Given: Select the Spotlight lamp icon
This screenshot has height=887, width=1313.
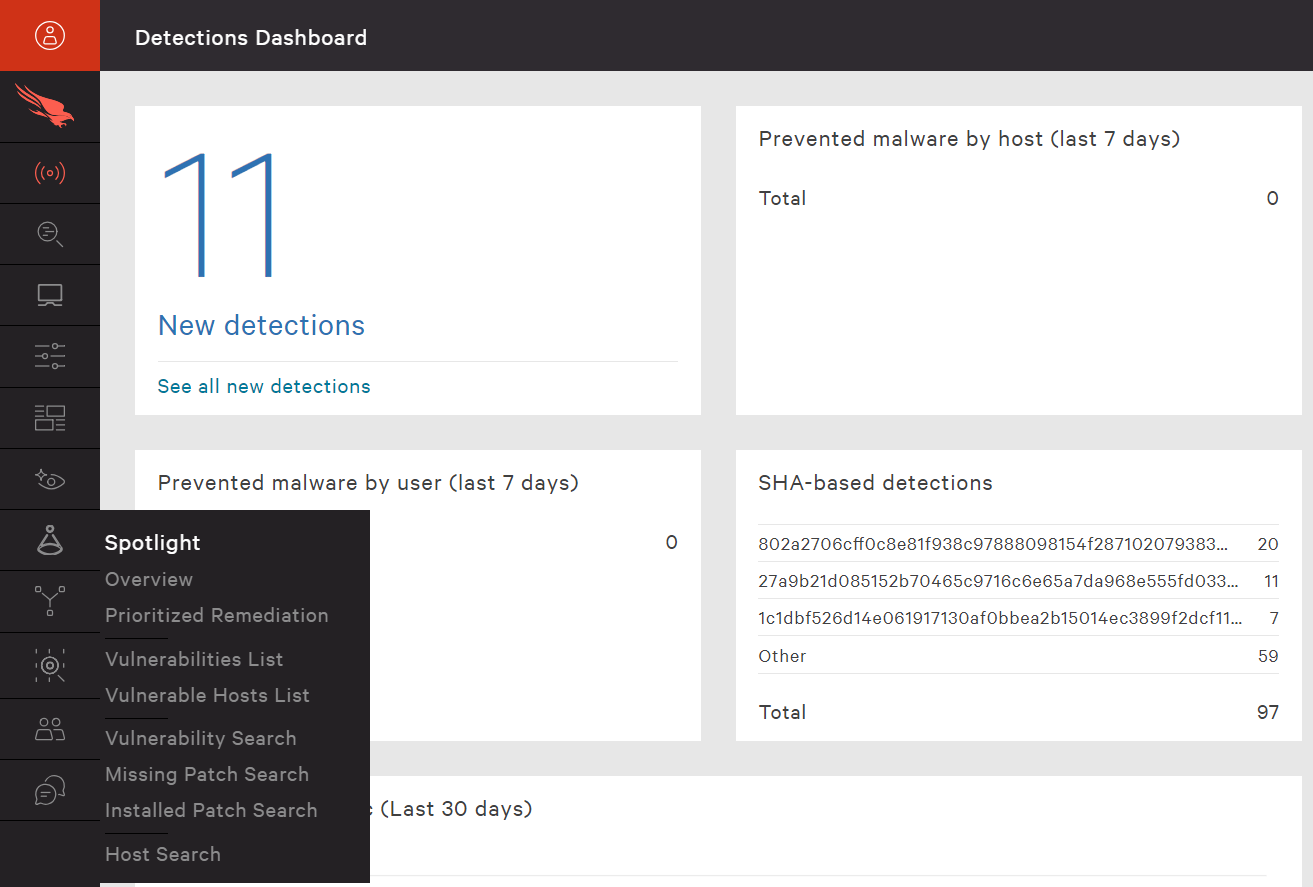Looking at the screenshot, I should click(50, 540).
